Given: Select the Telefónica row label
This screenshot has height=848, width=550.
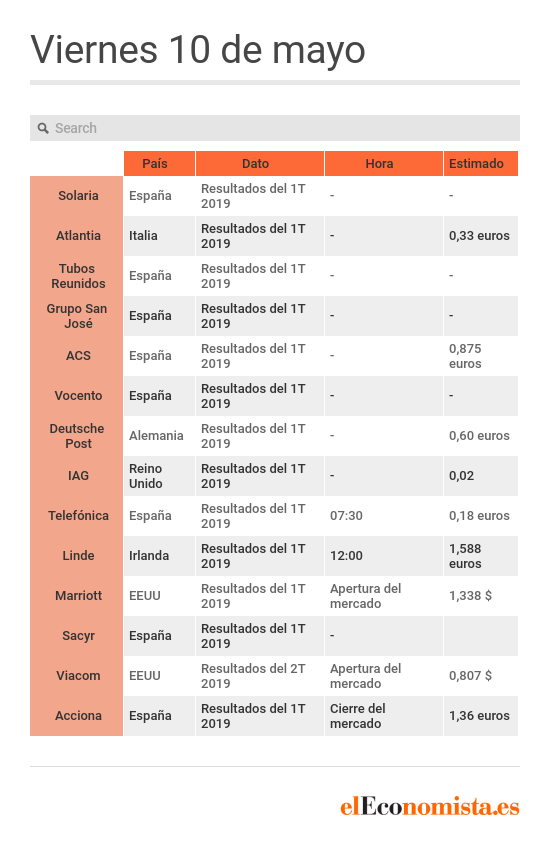Looking at the screenshot, I should 77,516.
